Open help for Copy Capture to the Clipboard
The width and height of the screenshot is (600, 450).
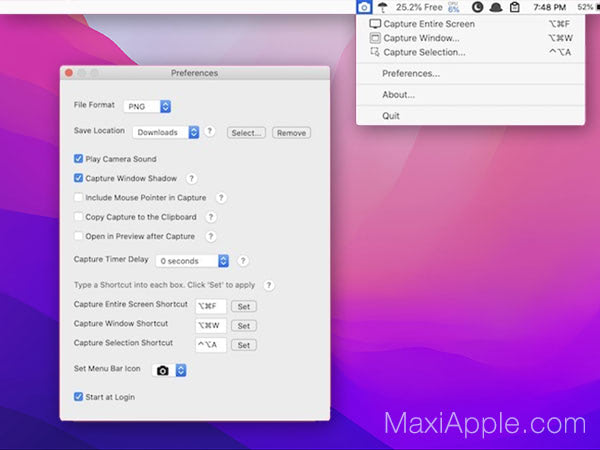211,217
